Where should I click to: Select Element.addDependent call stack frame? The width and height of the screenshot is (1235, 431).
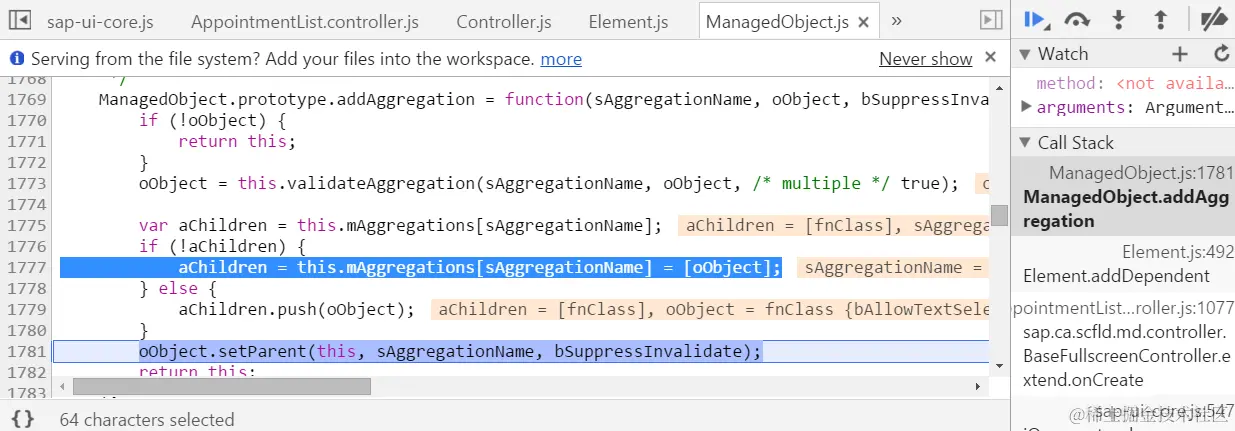1123,264
